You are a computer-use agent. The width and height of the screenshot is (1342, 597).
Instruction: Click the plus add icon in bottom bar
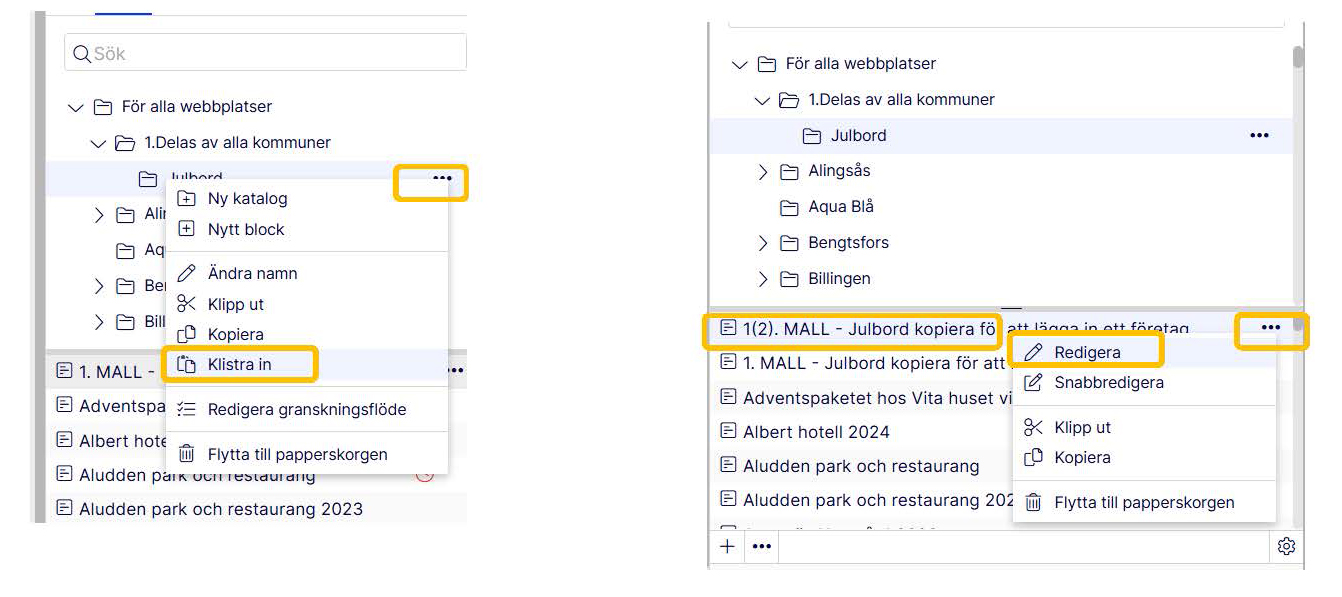point(728,546)
